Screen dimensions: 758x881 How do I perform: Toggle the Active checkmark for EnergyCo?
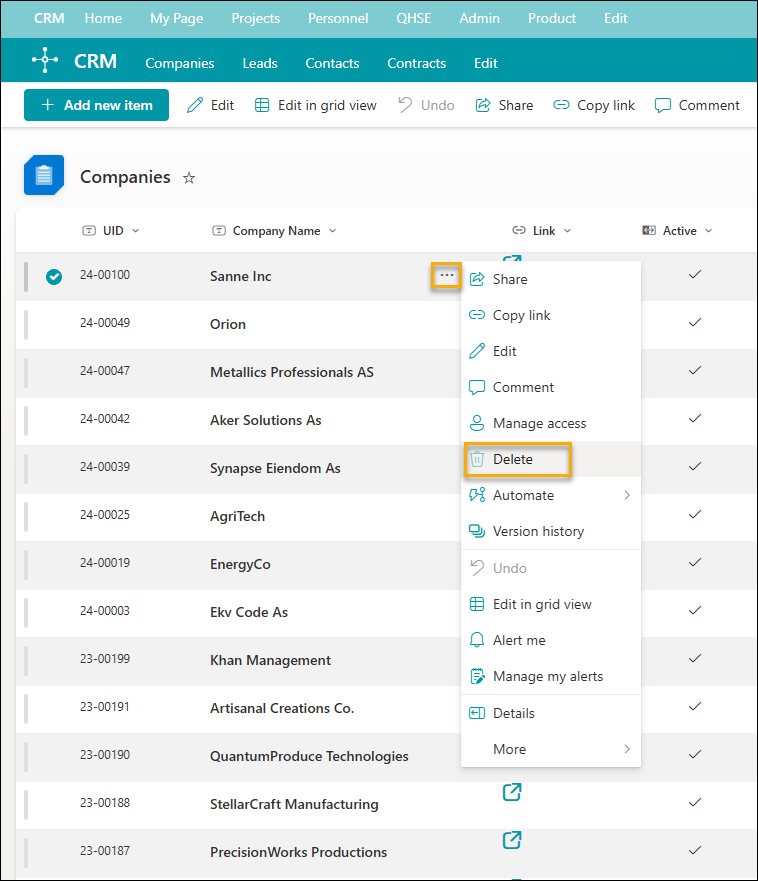click(695, 562)
